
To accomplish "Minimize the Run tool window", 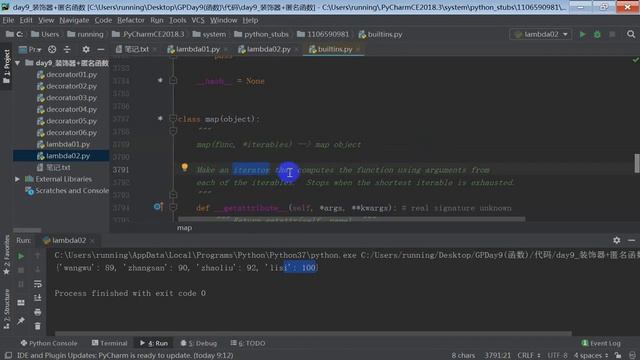I will [x=631, y=240].
